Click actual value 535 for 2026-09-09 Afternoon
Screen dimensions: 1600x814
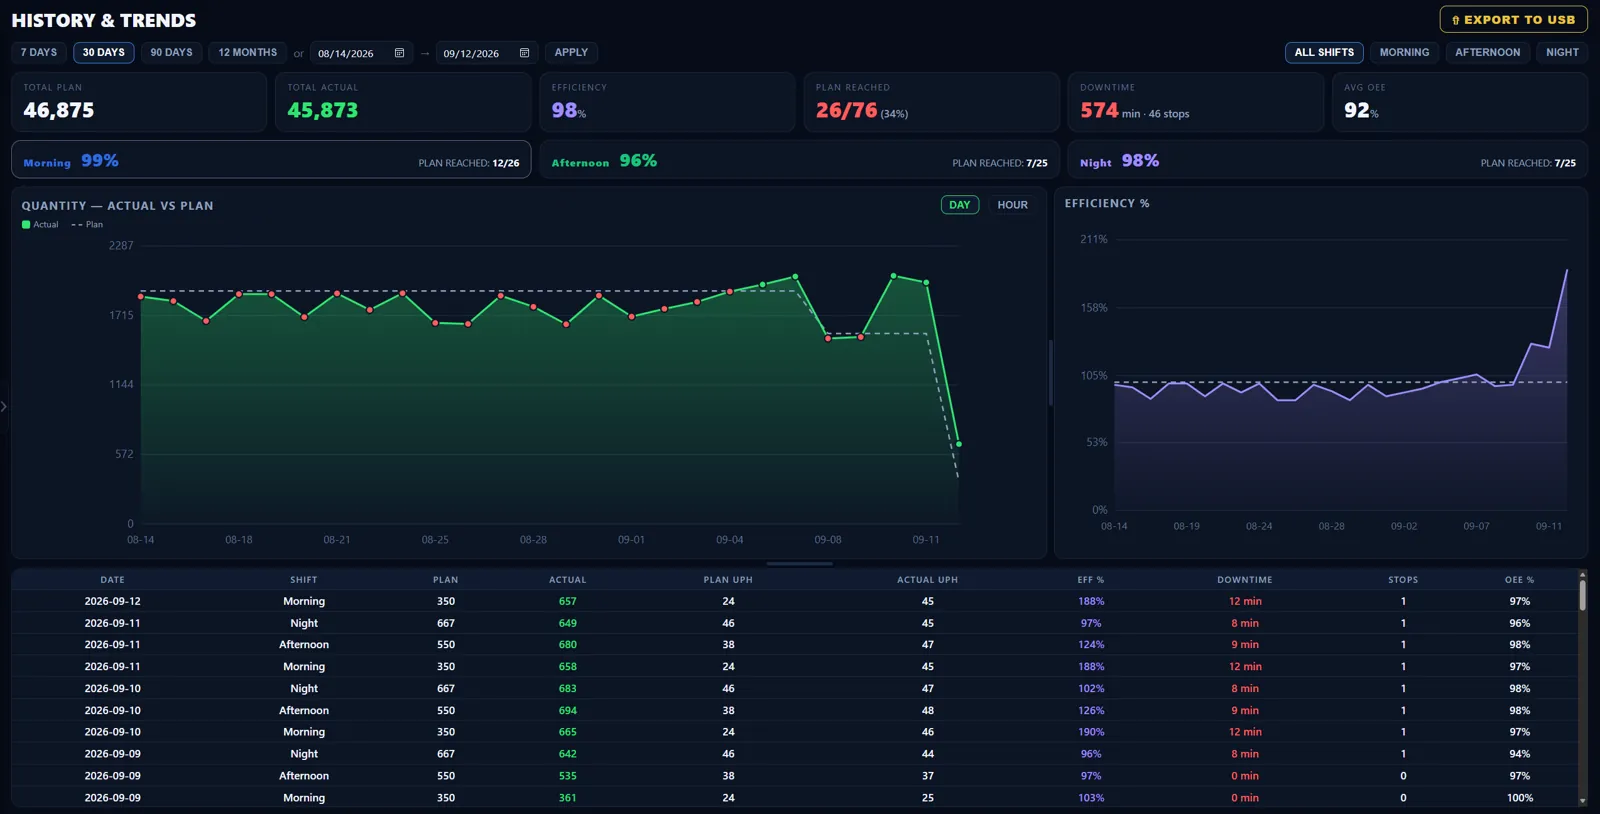click(567, 776)
